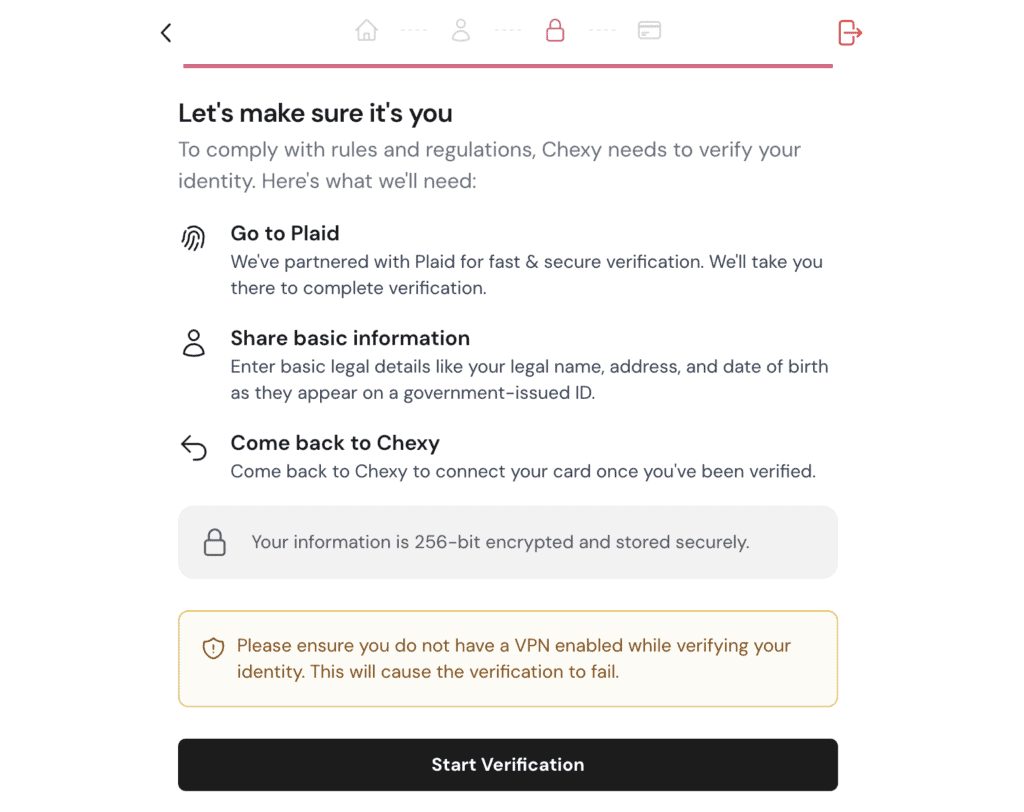Select the home step icon in the progress tracker
Viewport: 1024px width, 812px height.
[x=366, y=31]
